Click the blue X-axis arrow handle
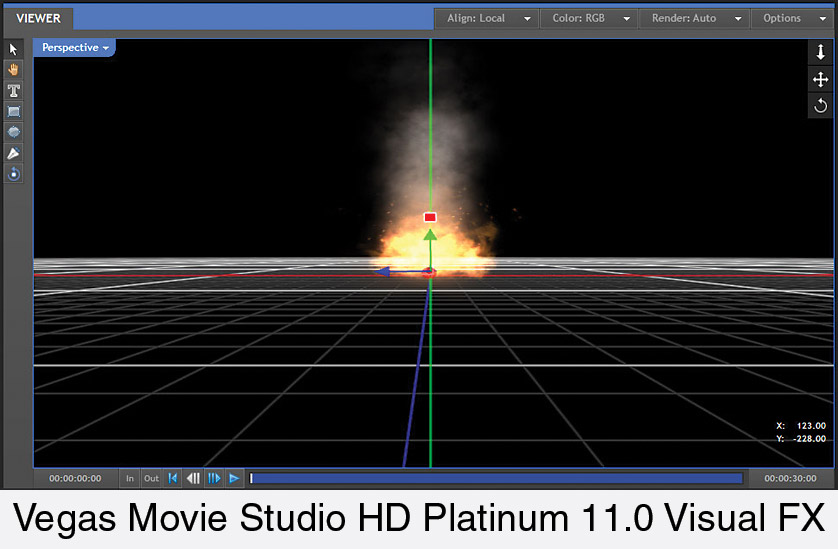This screenshot has height=549, width=838. [383, 272]
